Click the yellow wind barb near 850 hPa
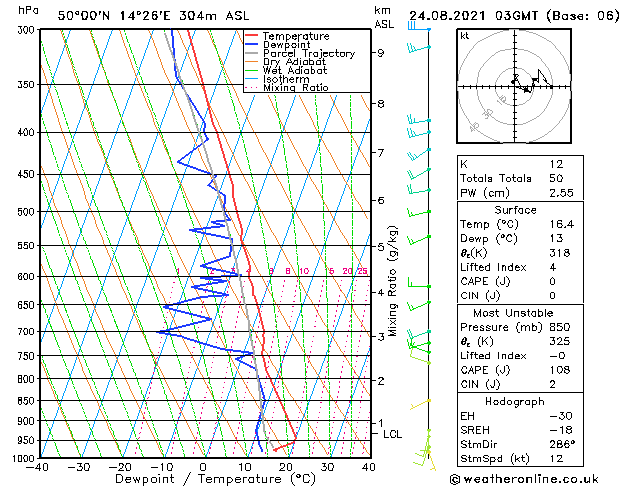This screenshot has height=486, width=629. pyautogui.click(x=420, y=405)
